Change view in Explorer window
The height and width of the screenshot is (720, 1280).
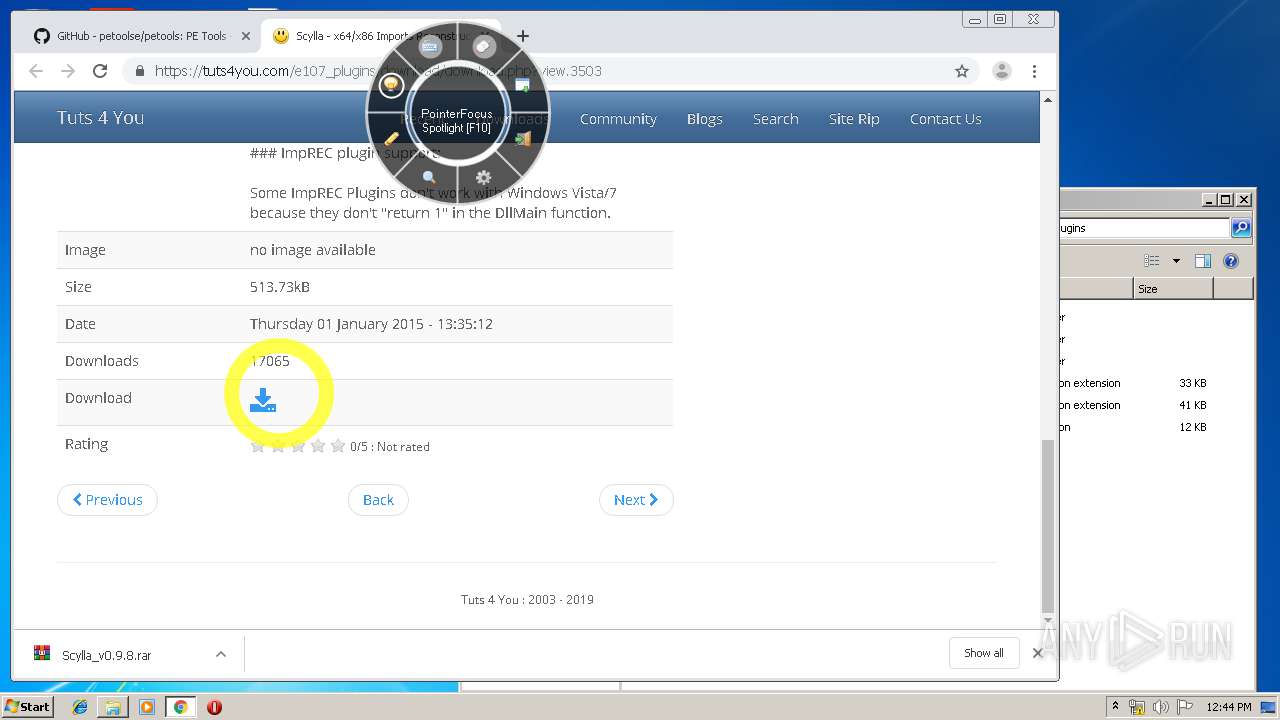[1152, 261]
